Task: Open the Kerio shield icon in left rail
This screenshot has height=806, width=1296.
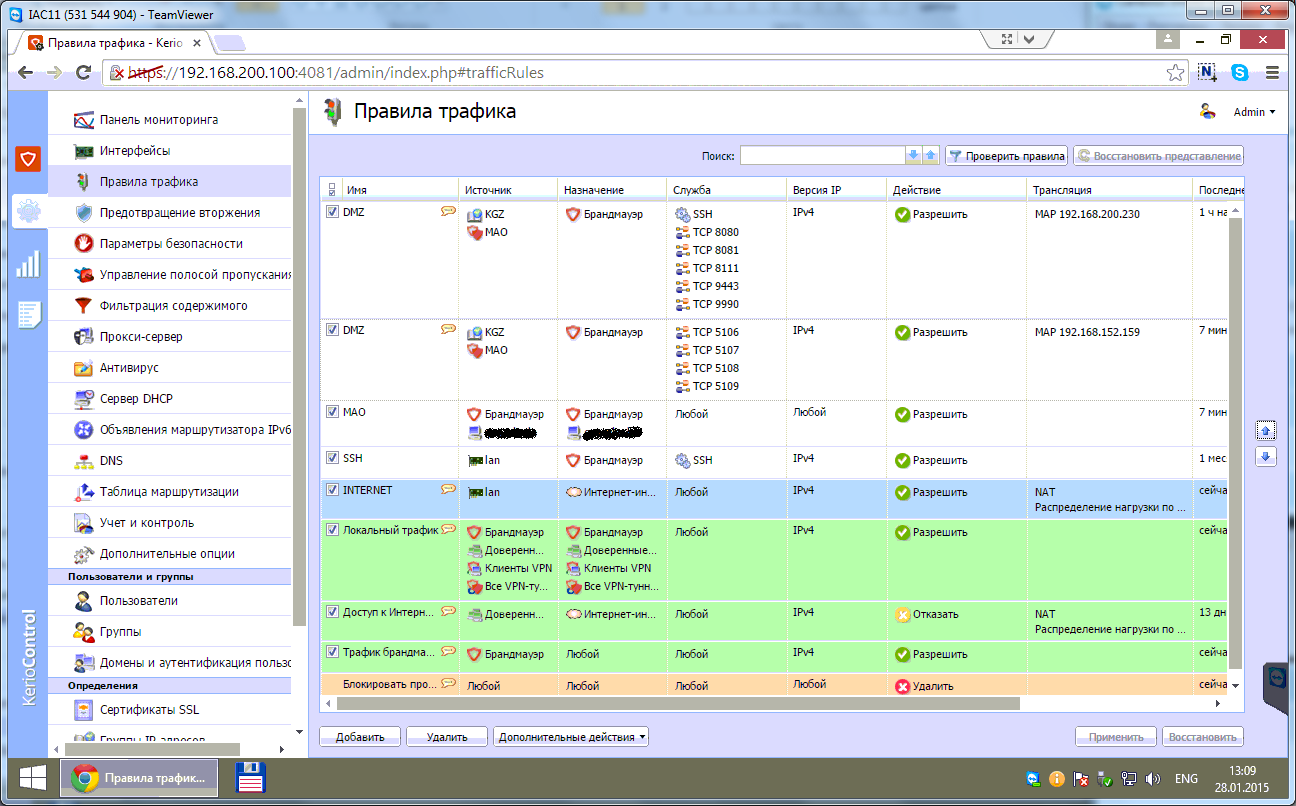Action: click(x=28, y=158)
